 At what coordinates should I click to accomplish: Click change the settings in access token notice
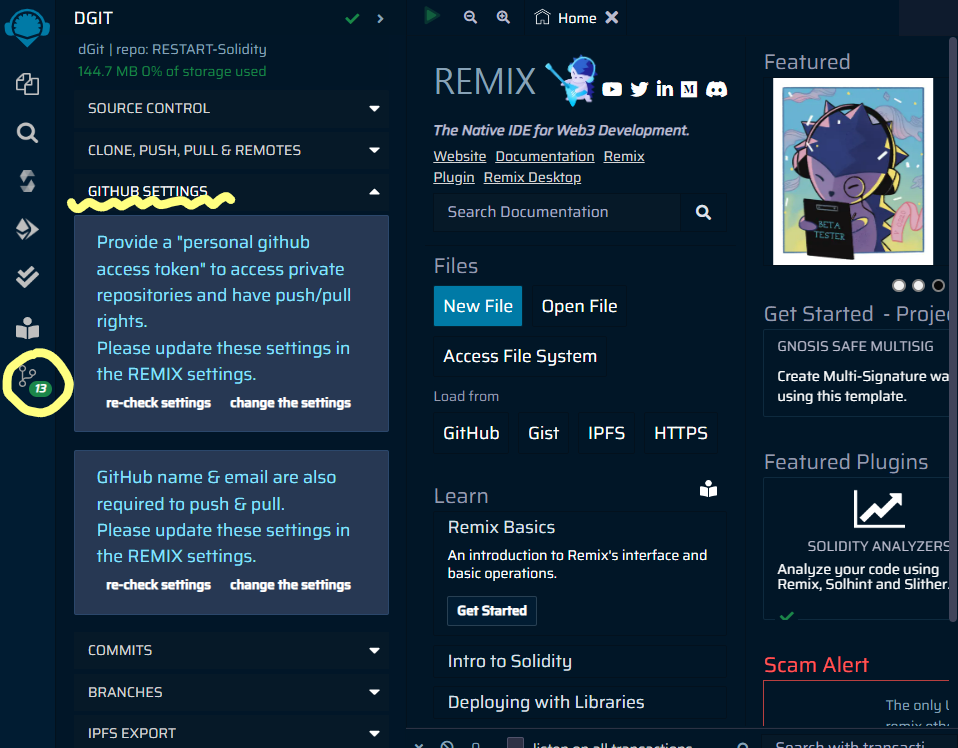pos(290,403)
